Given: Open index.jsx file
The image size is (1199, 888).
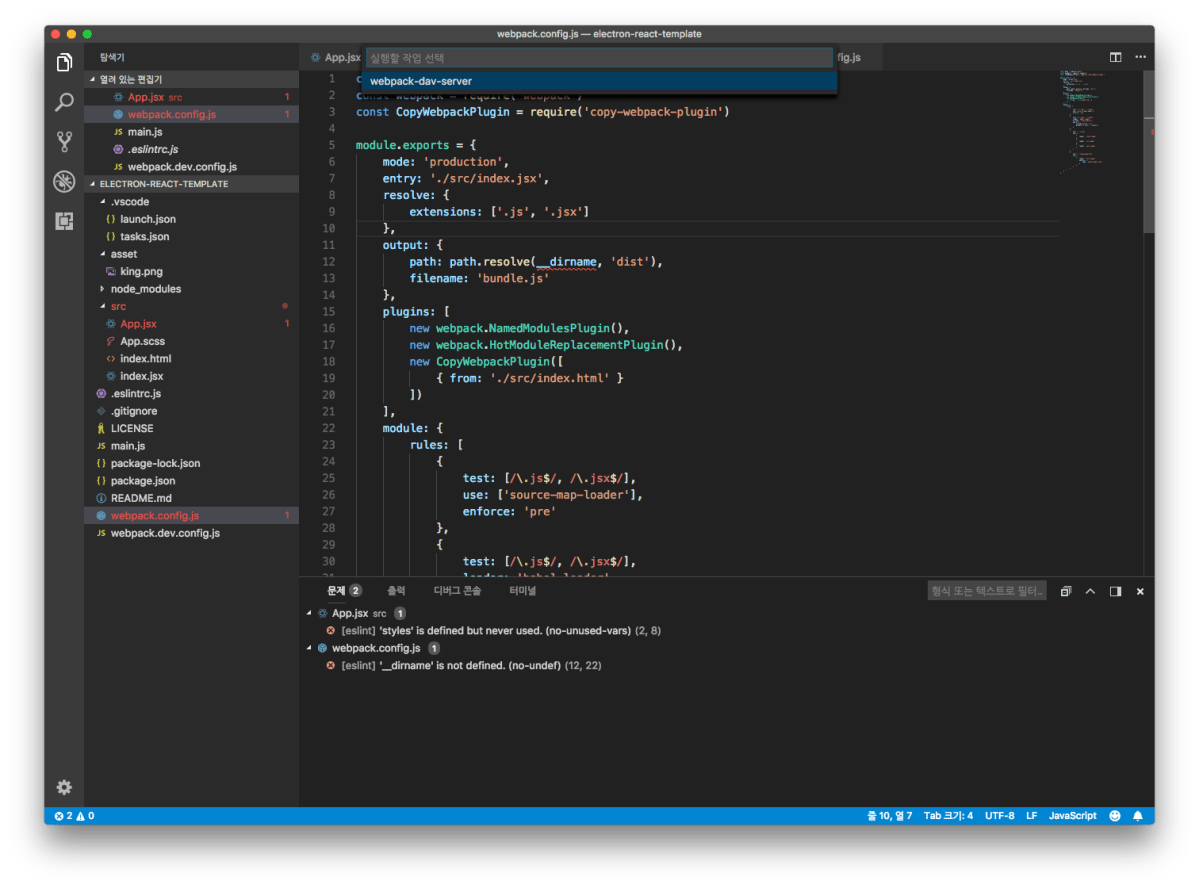Looking at the screenshot, I should (191, 376).
